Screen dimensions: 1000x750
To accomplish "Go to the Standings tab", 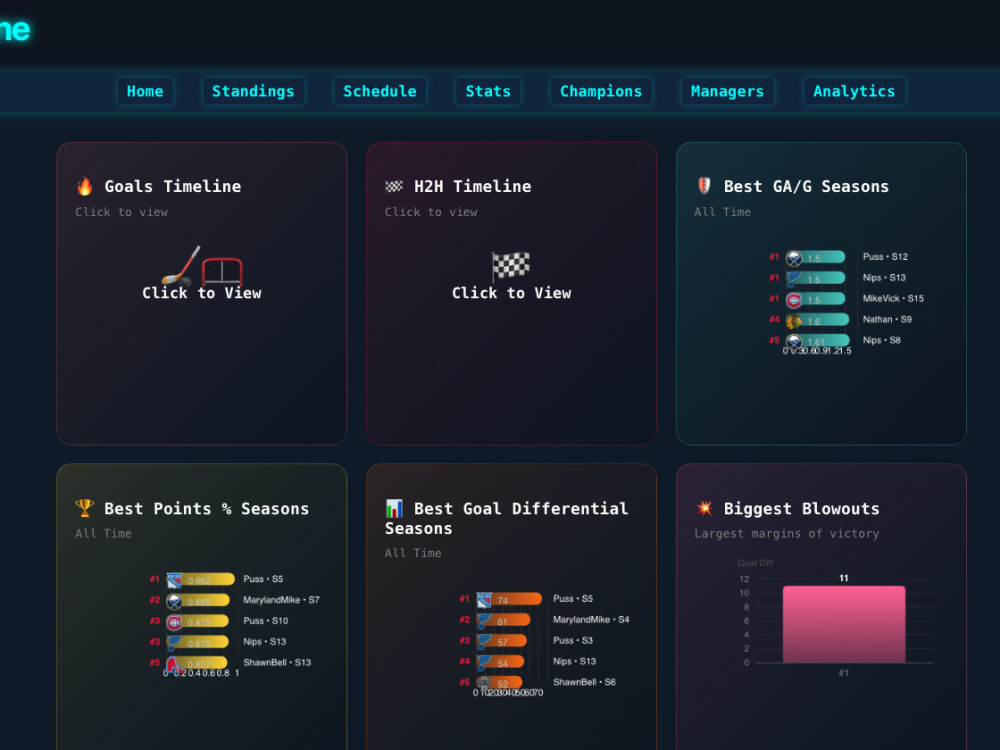I will (x=253, y=91).
